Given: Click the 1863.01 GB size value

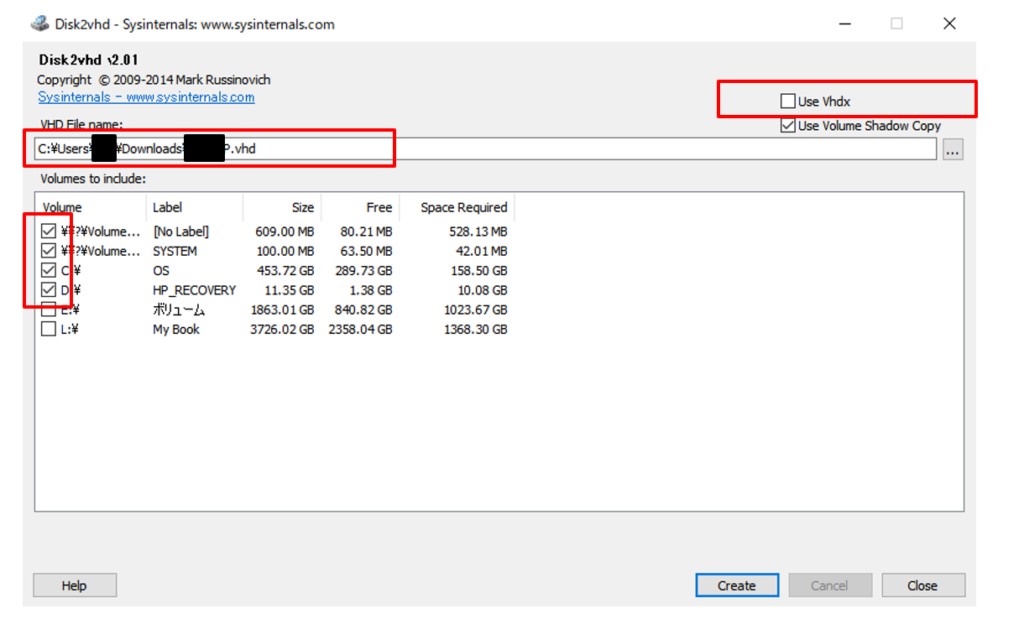Looking at the screenshot, I should point(282,310).
